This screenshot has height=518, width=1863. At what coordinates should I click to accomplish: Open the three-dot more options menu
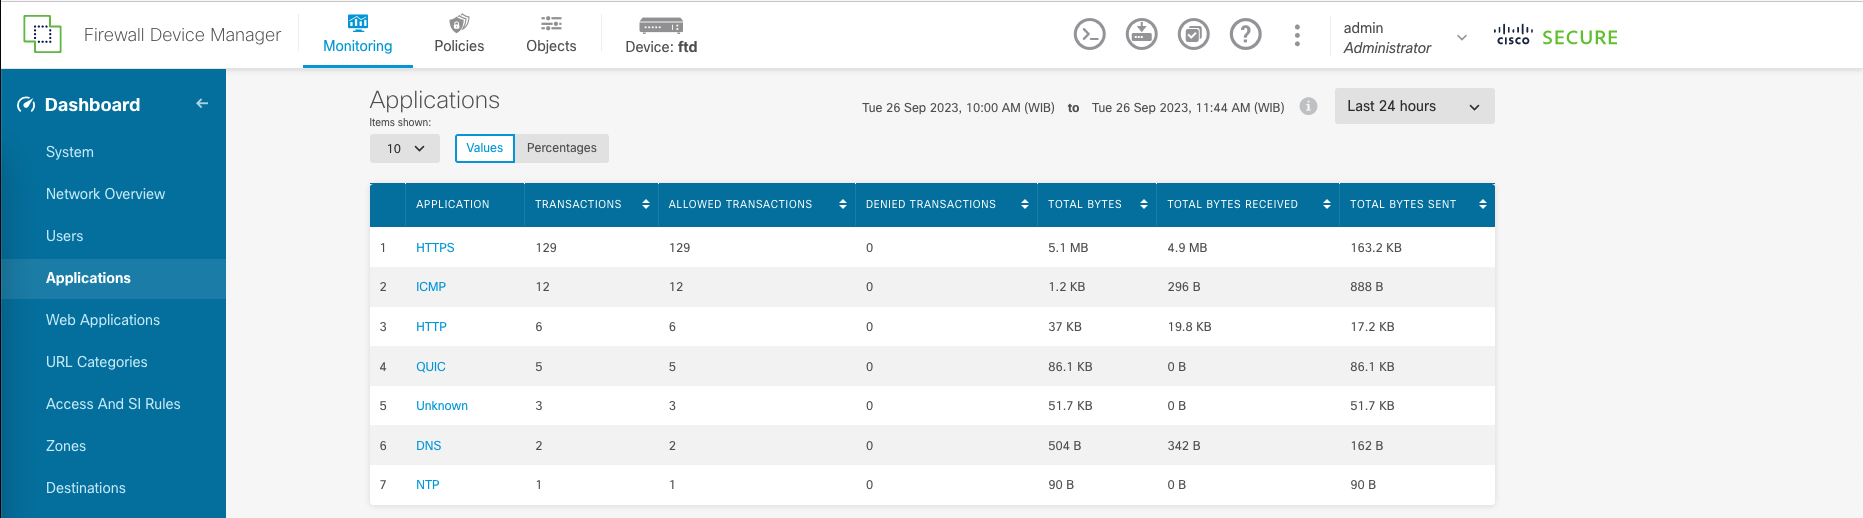(x=1297, y=35)
